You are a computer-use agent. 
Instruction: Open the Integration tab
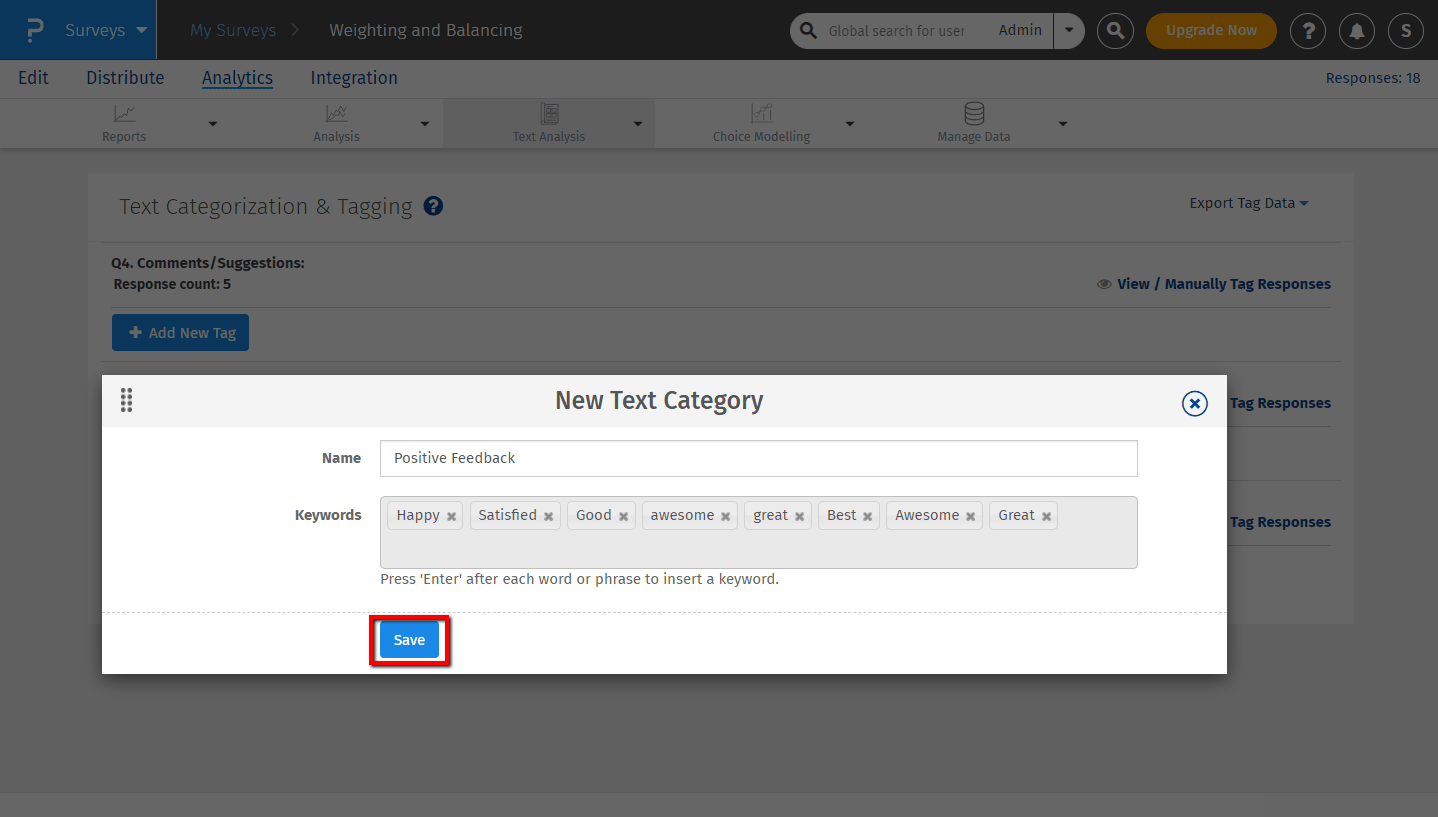(x=353, y=78)
